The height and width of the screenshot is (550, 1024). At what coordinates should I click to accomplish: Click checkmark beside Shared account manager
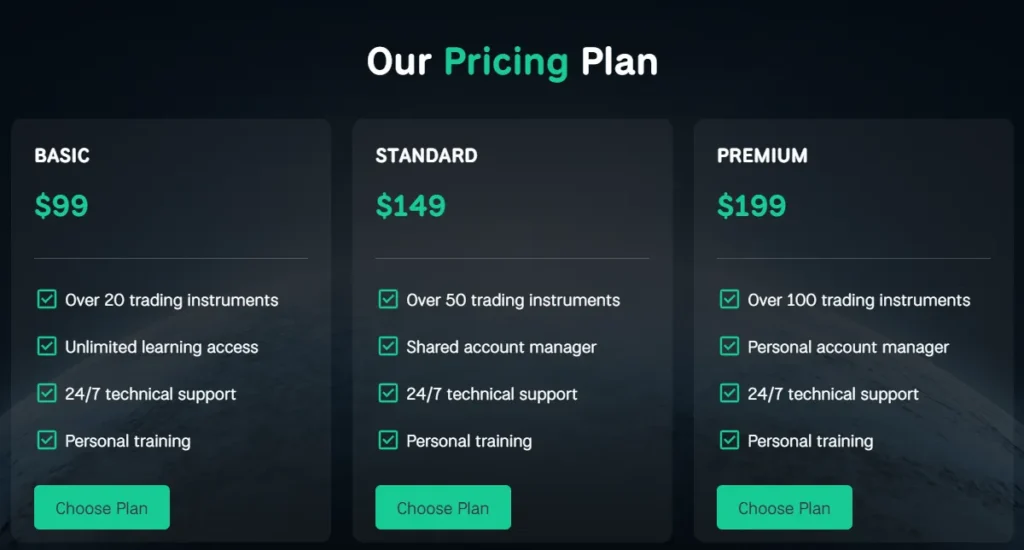coord(388,346)
